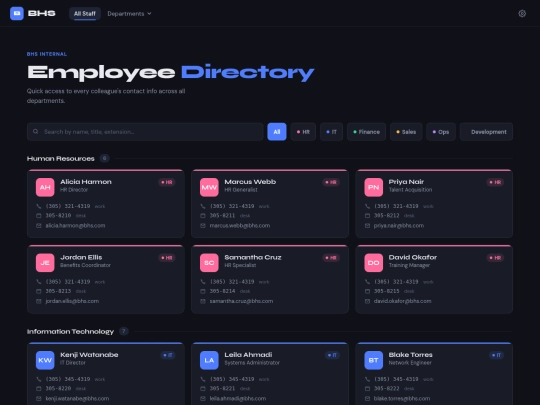Click Marcus Webb's desk extension 305-8211

pos(222,216)
